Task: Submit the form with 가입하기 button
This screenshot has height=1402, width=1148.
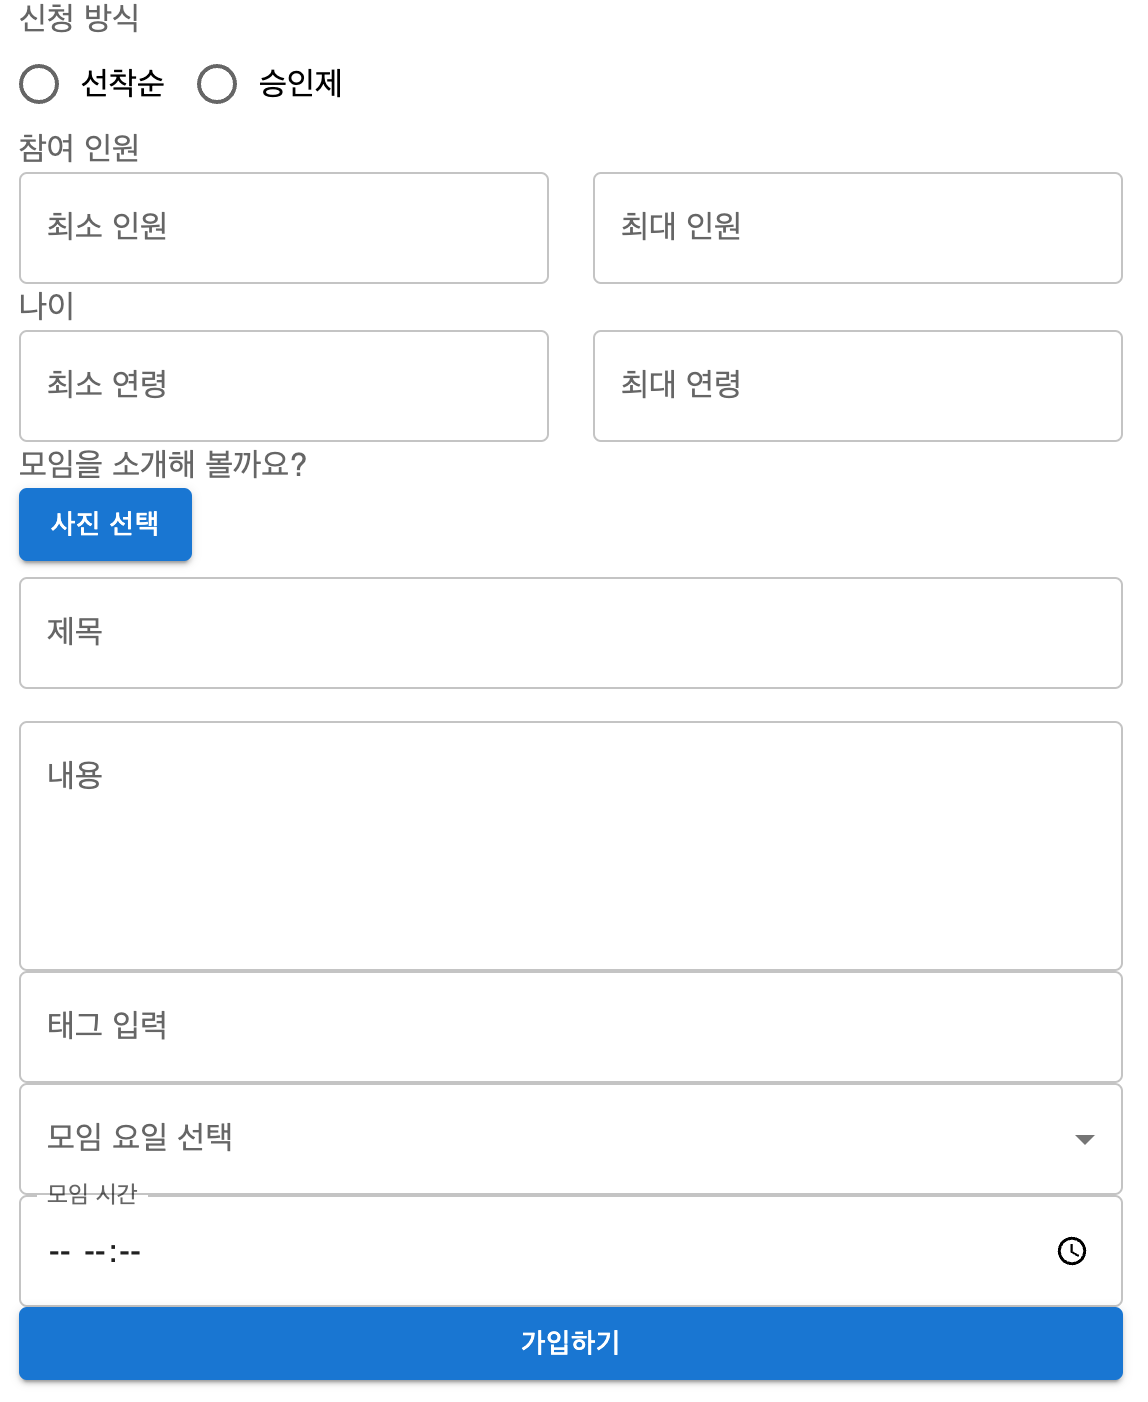Action: coord(571,1343)
